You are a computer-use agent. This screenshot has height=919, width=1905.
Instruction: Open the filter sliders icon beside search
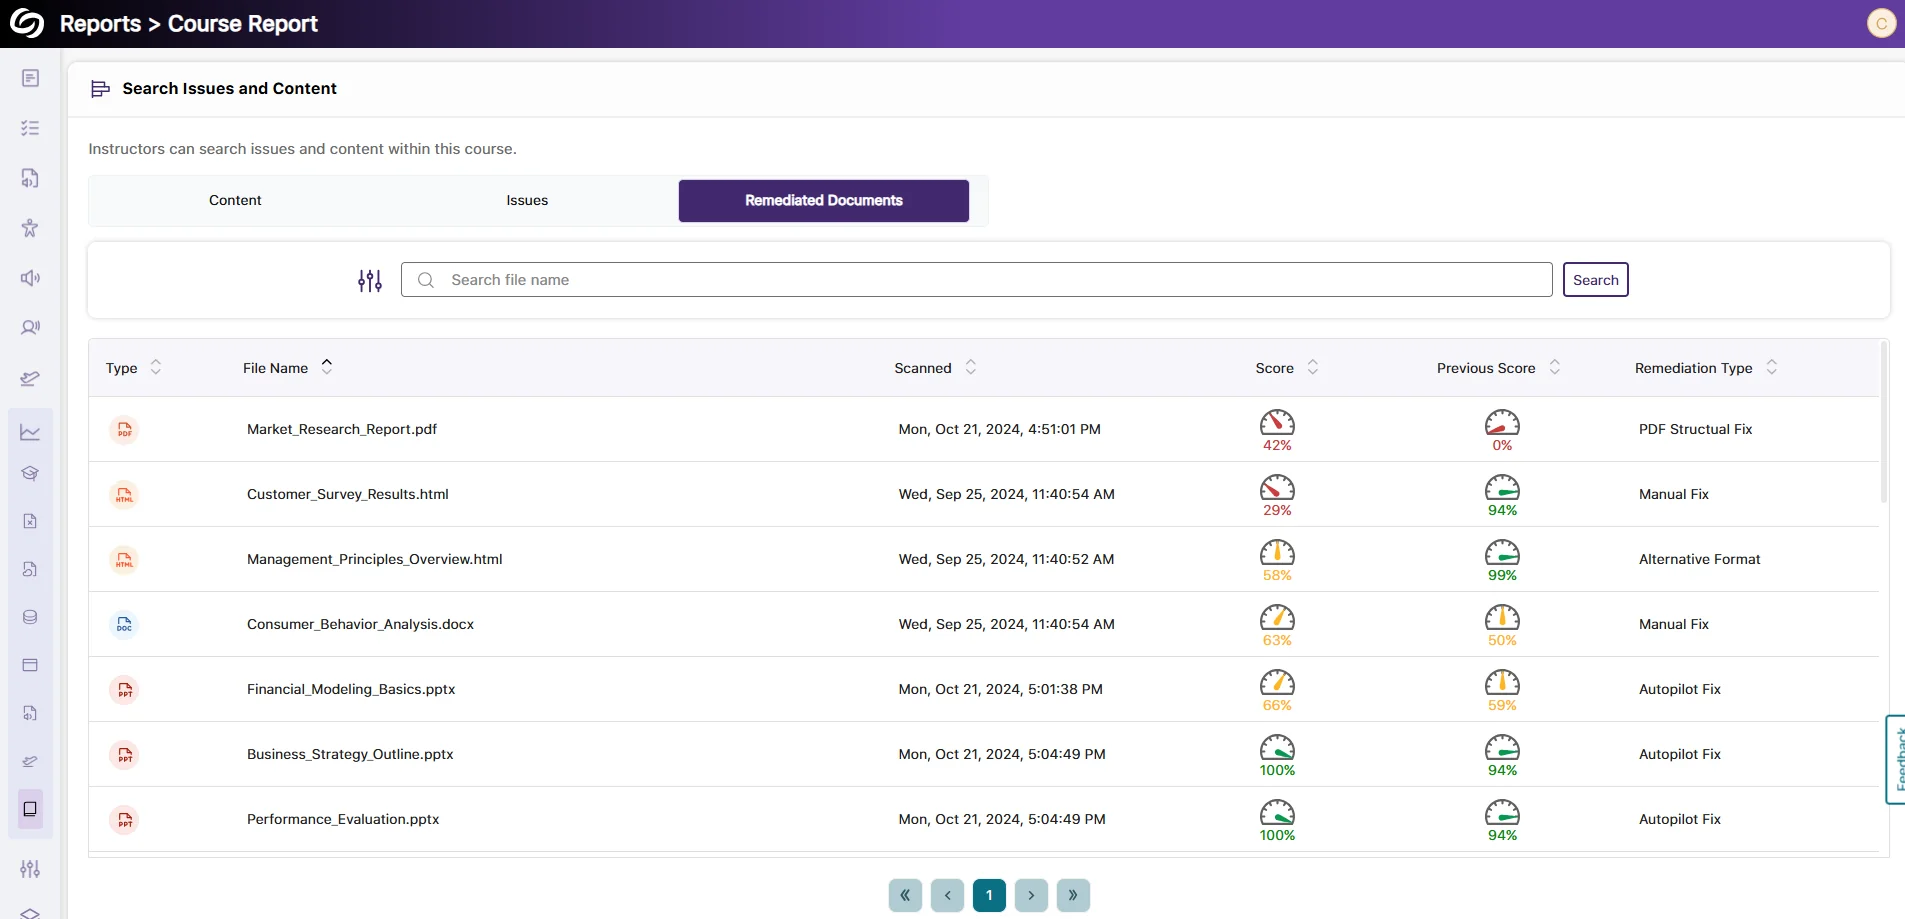(x=370, y=281)
